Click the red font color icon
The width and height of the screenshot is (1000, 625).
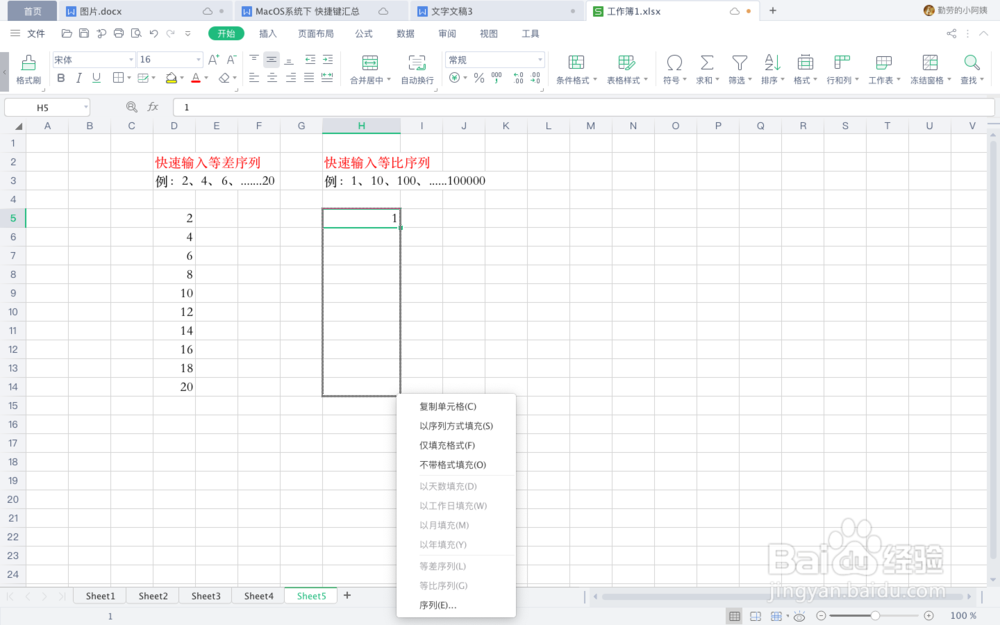point(196,78)
